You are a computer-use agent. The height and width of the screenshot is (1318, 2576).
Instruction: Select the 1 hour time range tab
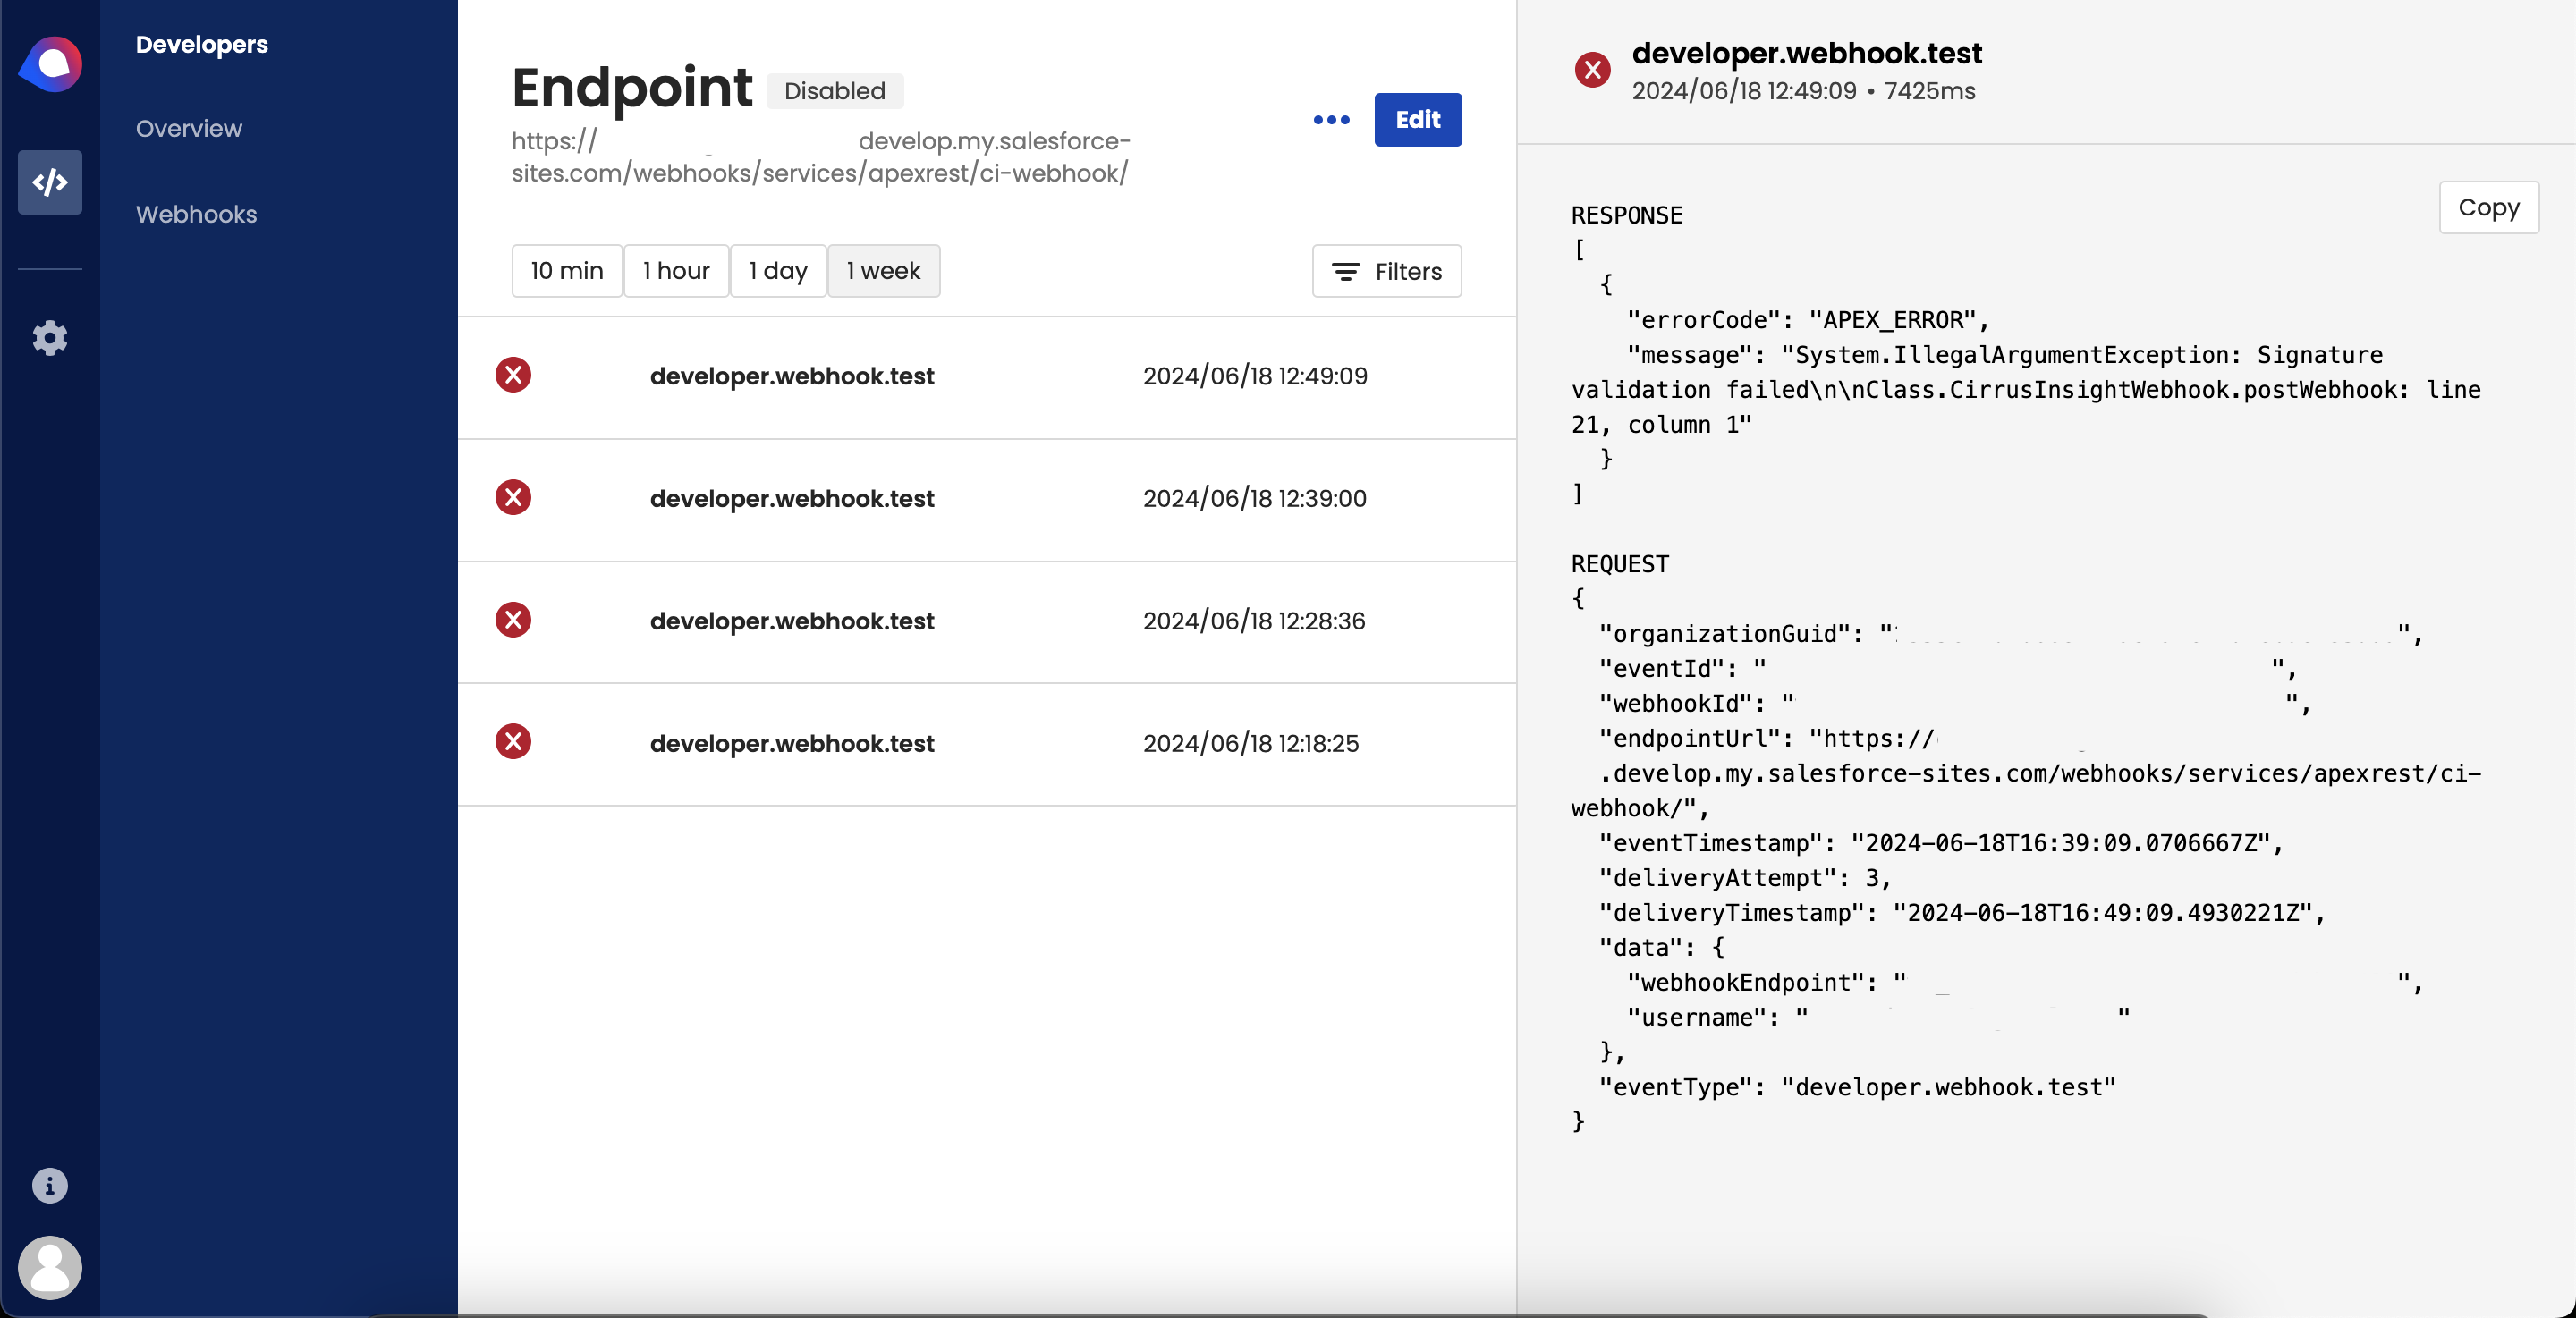pos(676,271)
